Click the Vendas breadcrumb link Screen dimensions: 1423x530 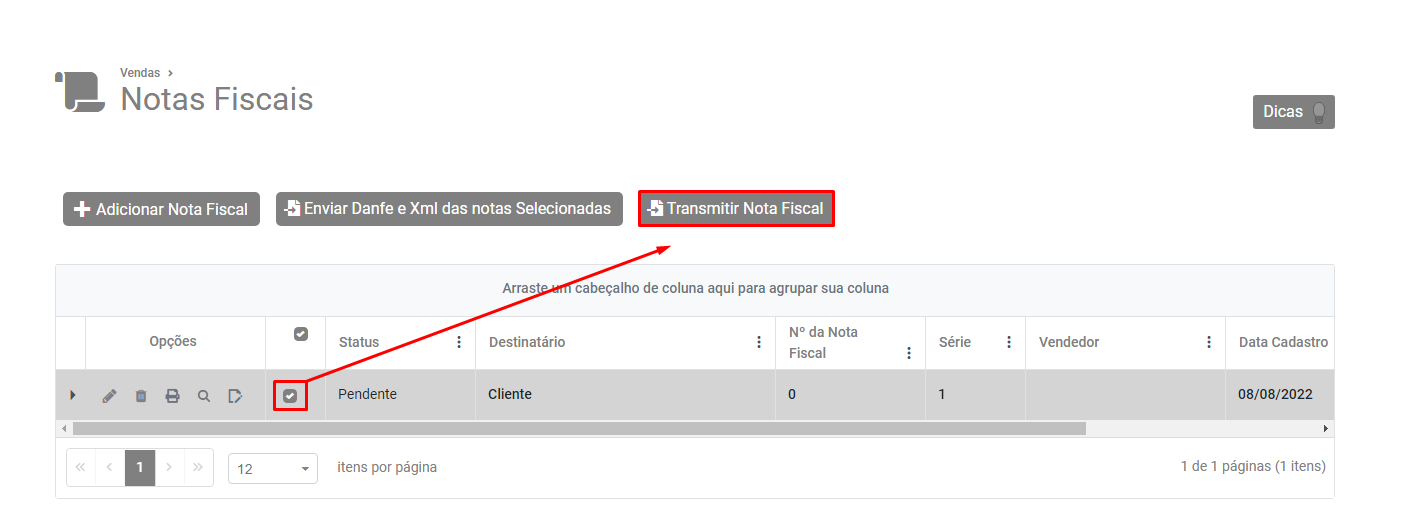coord(140,73)
